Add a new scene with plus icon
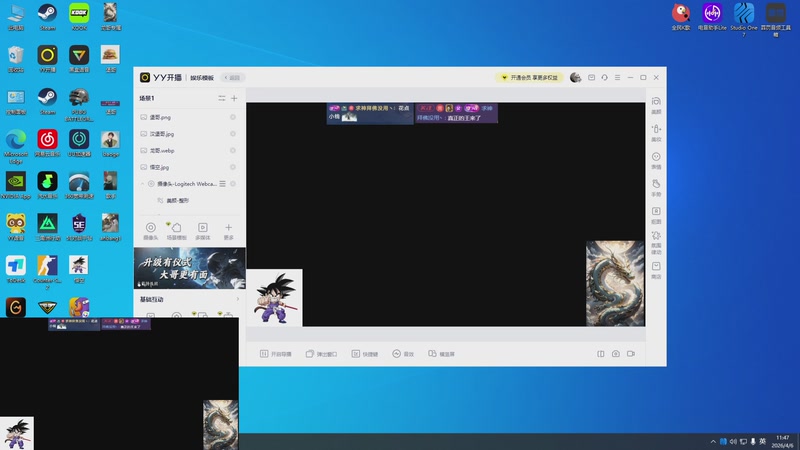Image resolution: width=800 pixels, height=450 pixels. pyautogui.click(x=234, y=98)
